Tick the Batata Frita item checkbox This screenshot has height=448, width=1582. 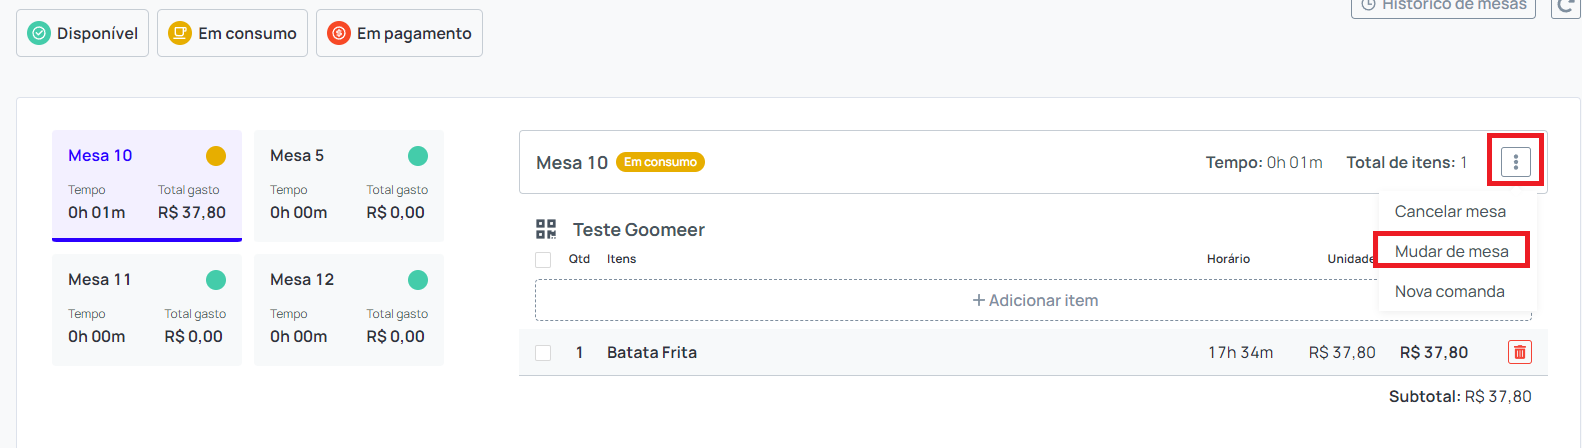(543, 353)
